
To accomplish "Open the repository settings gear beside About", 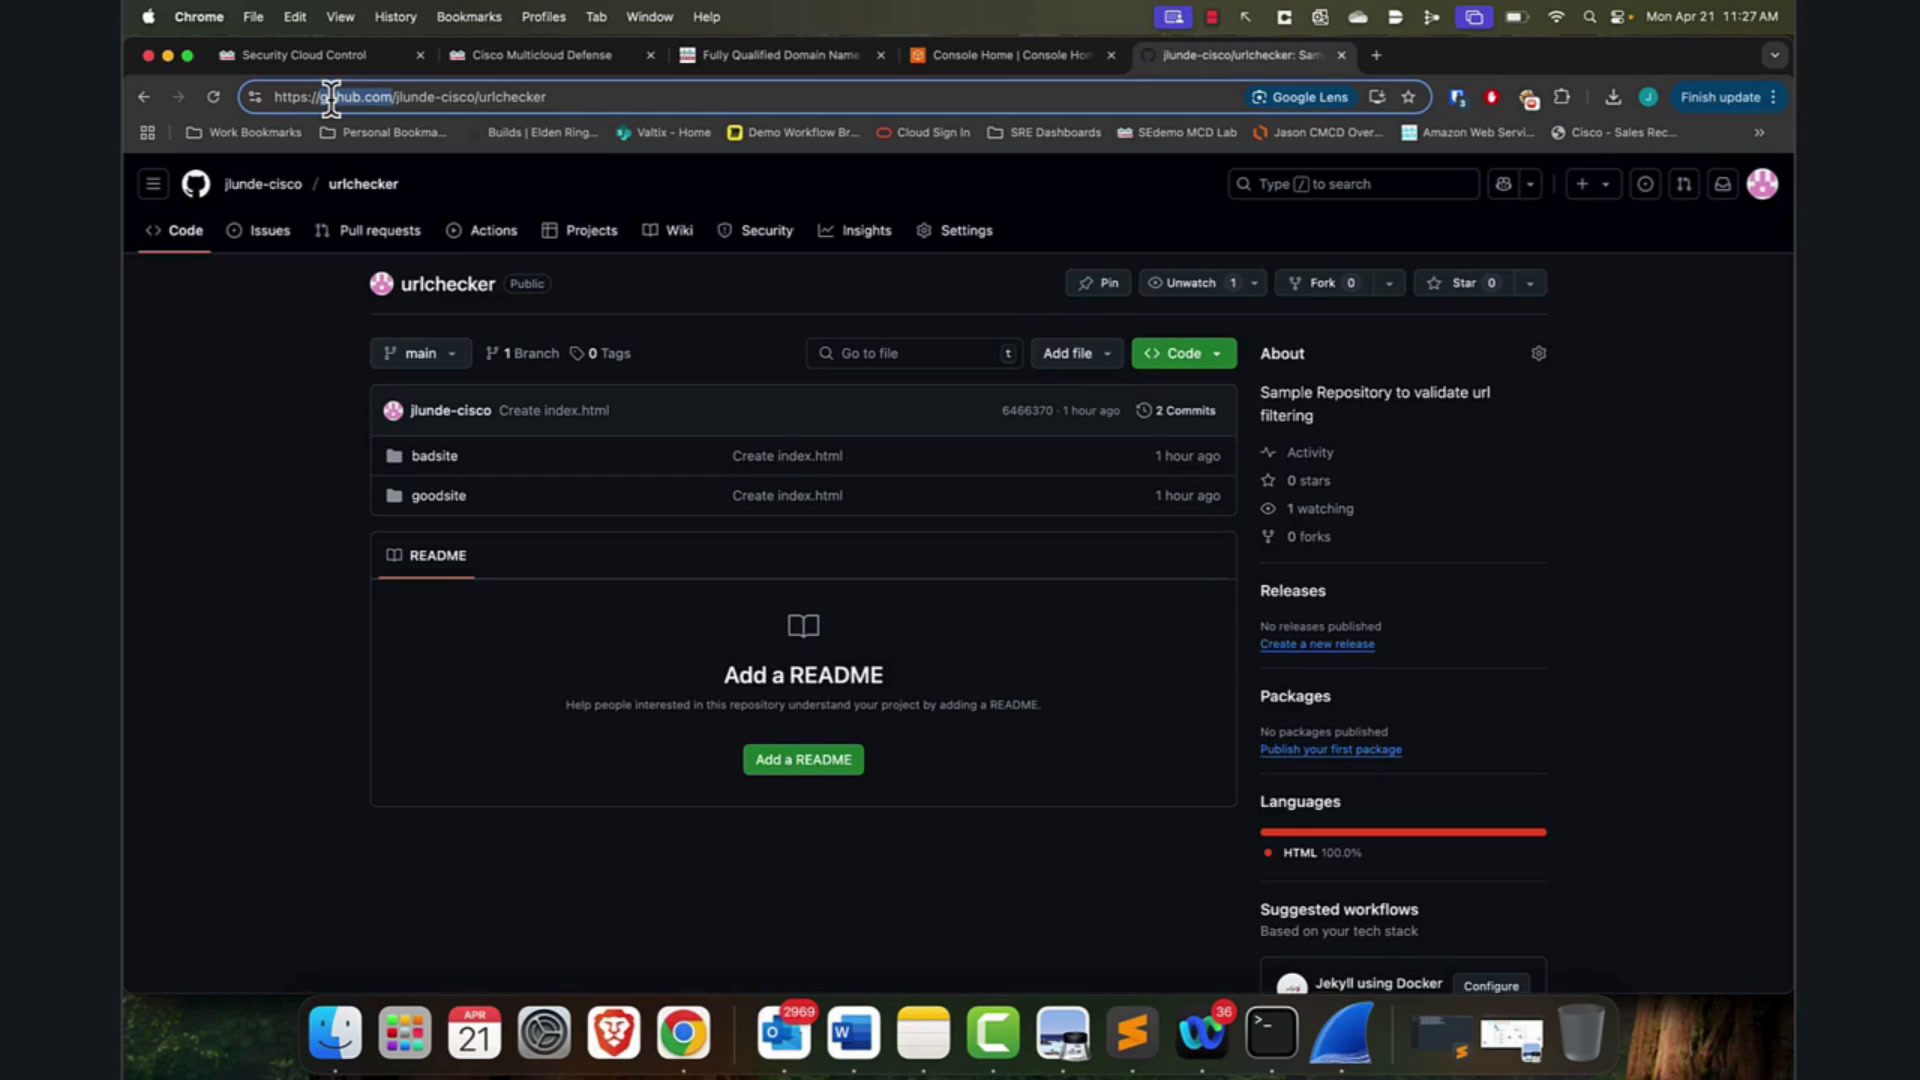I will point(1538,353).
